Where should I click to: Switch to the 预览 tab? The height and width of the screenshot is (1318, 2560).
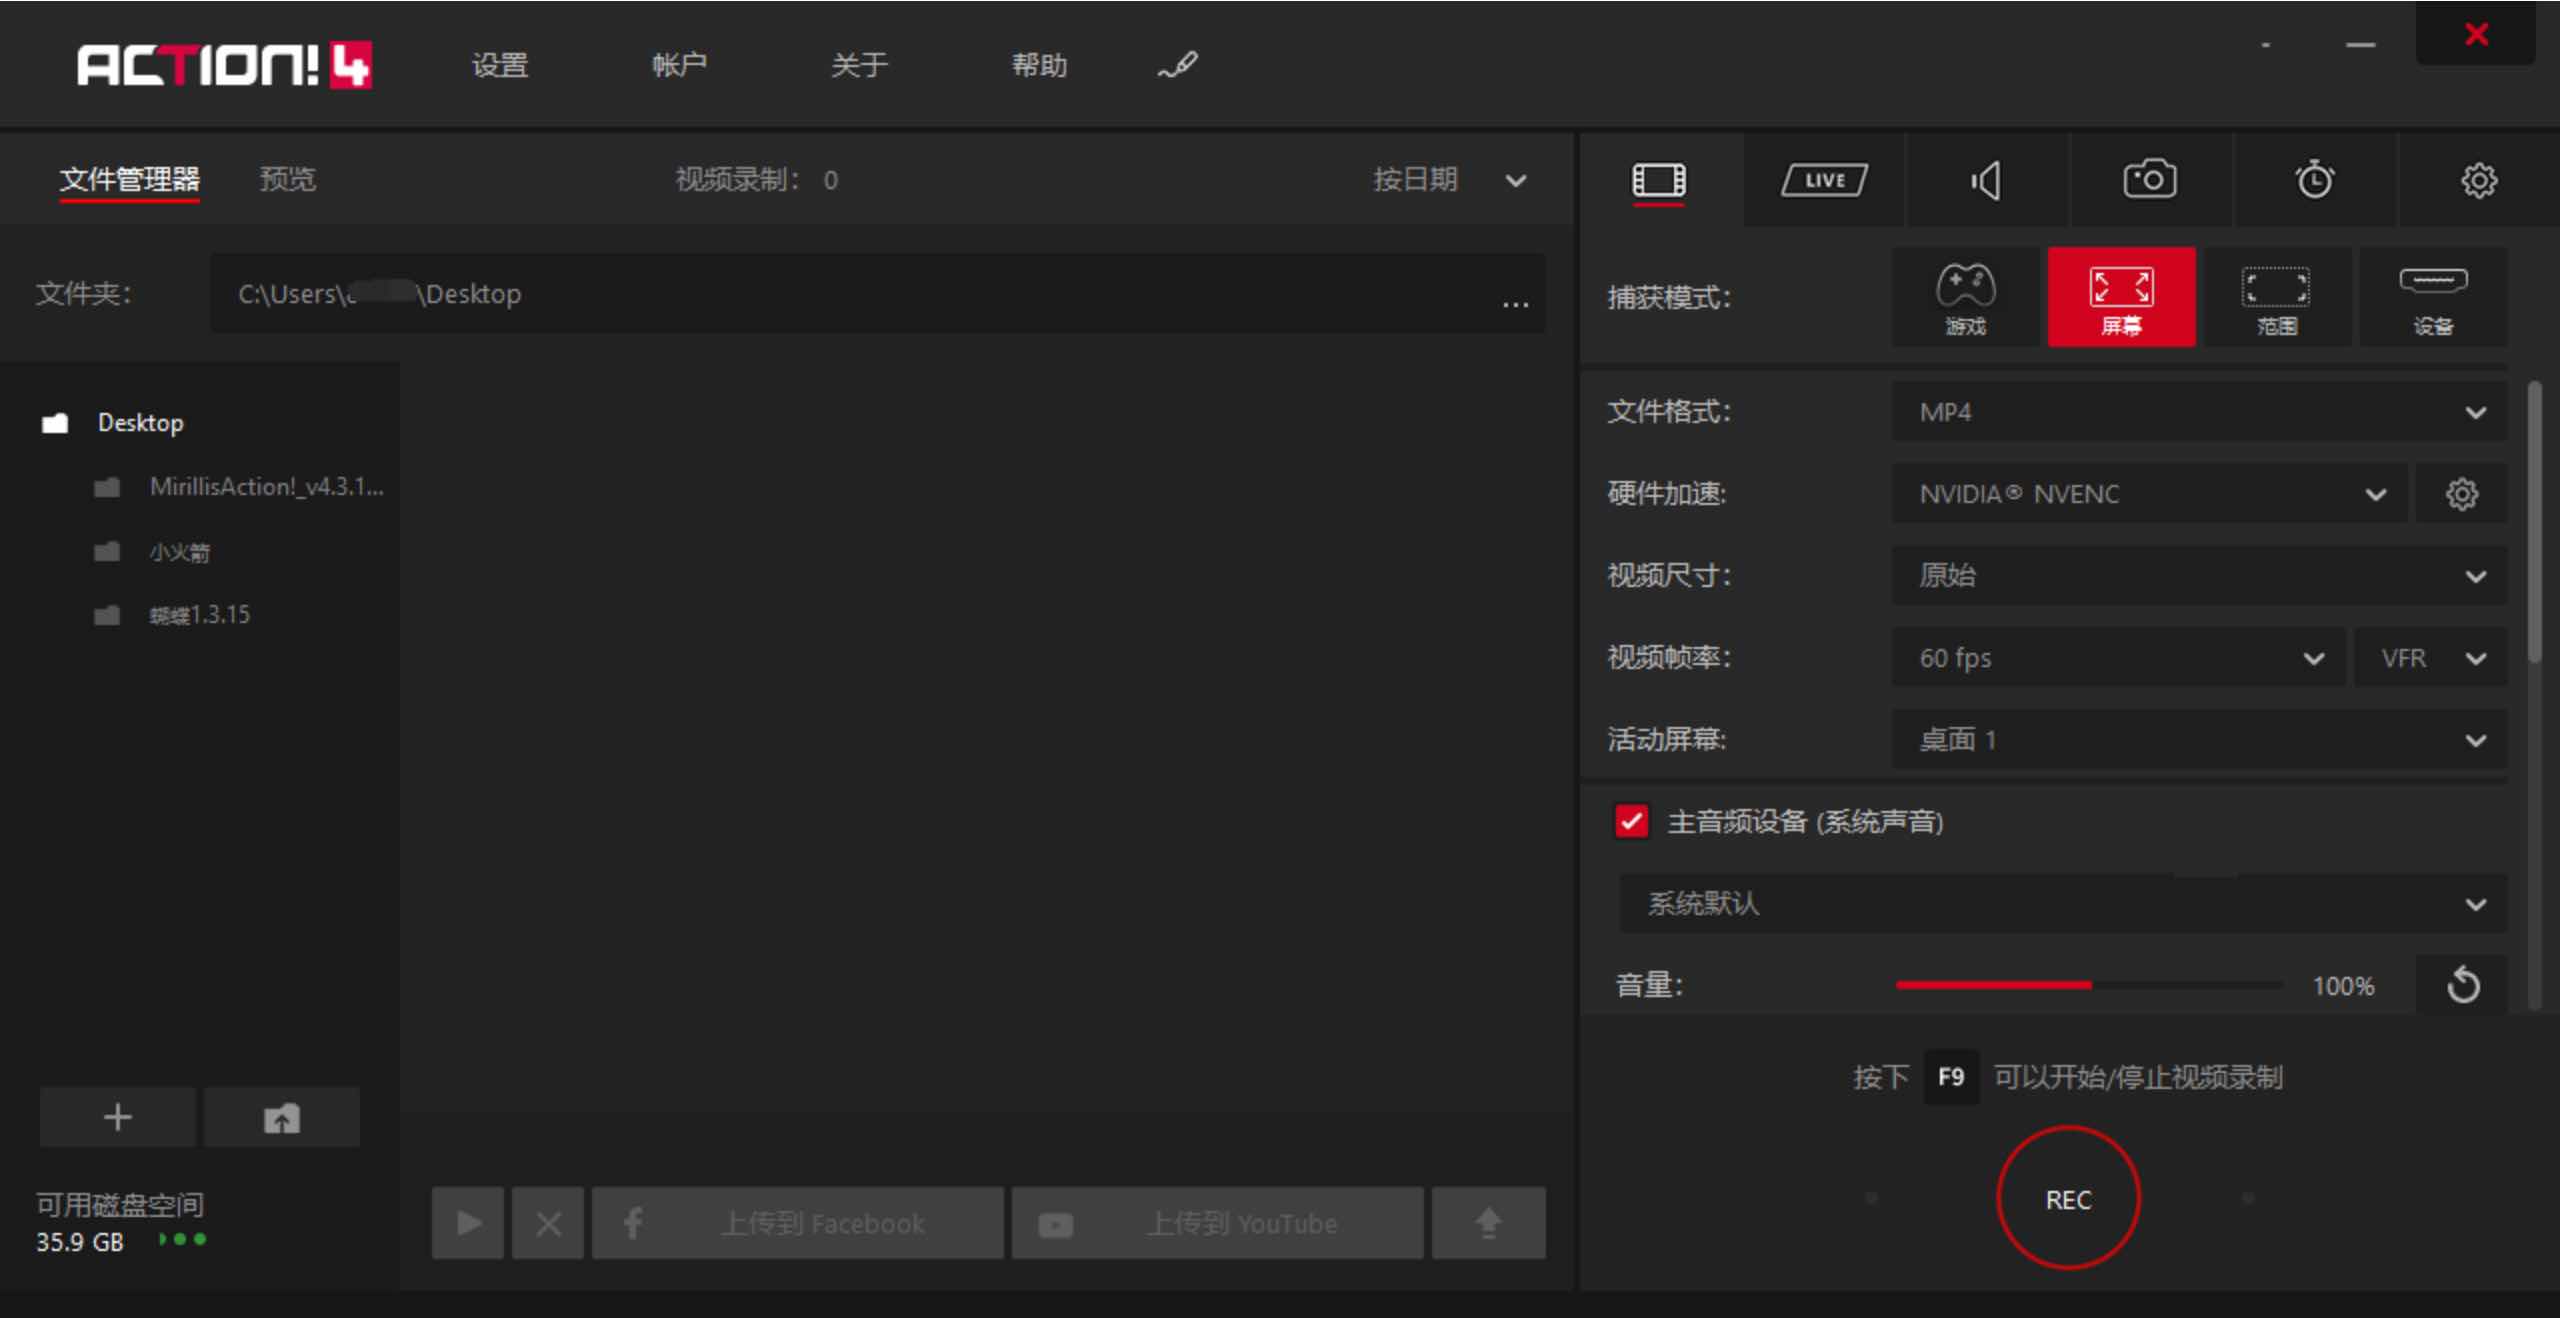tap(288, 180)
